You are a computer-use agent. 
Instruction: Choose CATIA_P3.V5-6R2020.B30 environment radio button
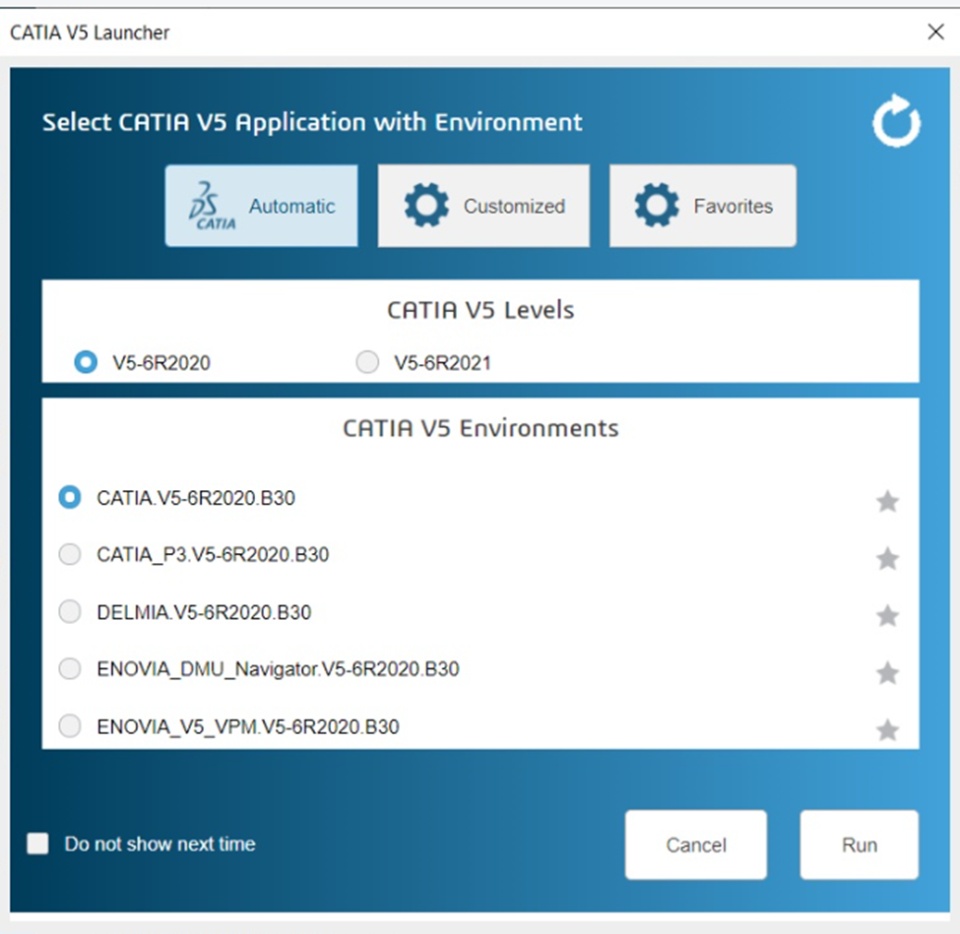(x=69, y=554)
